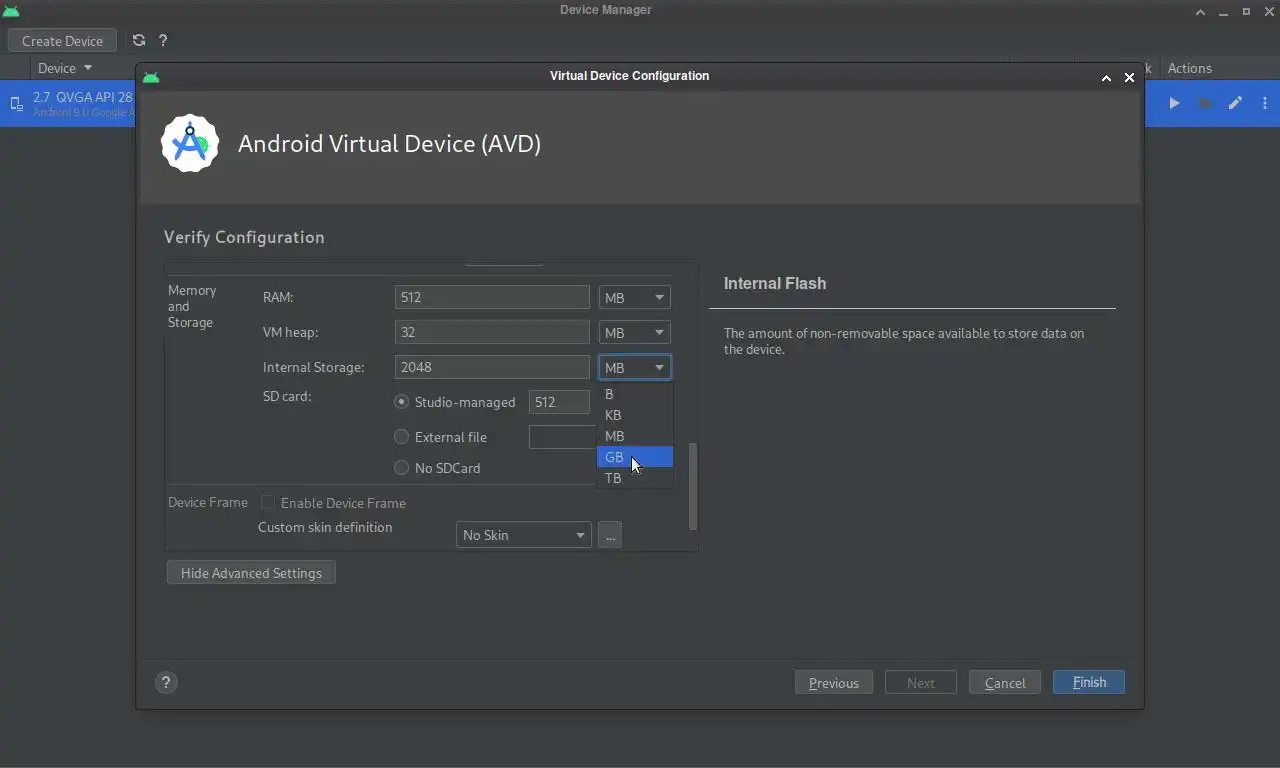Choose GB unit from dropdown list
Screen dimensions: 1280x768
(635, 457)
